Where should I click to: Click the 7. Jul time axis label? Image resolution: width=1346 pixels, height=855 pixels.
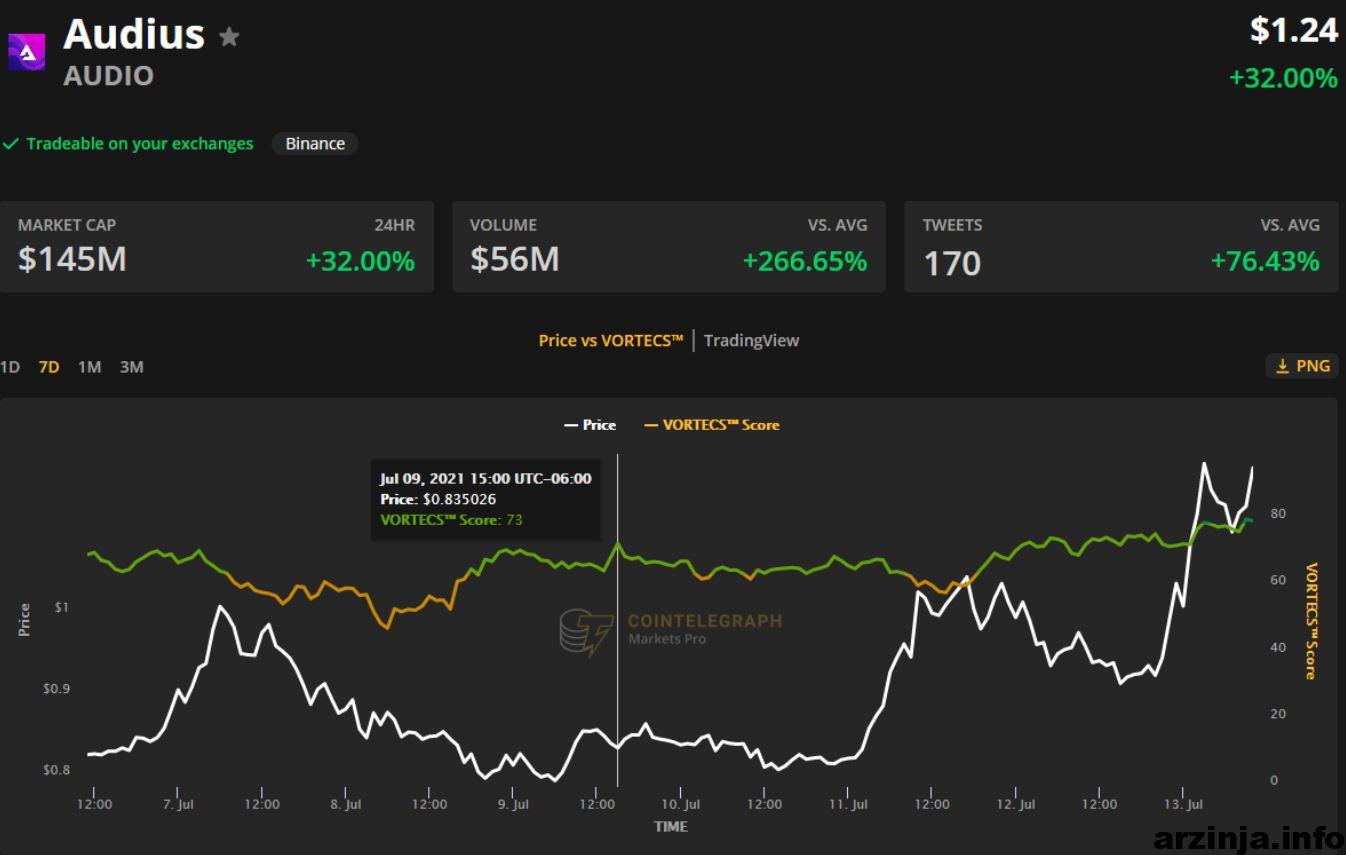pos(178,804)
